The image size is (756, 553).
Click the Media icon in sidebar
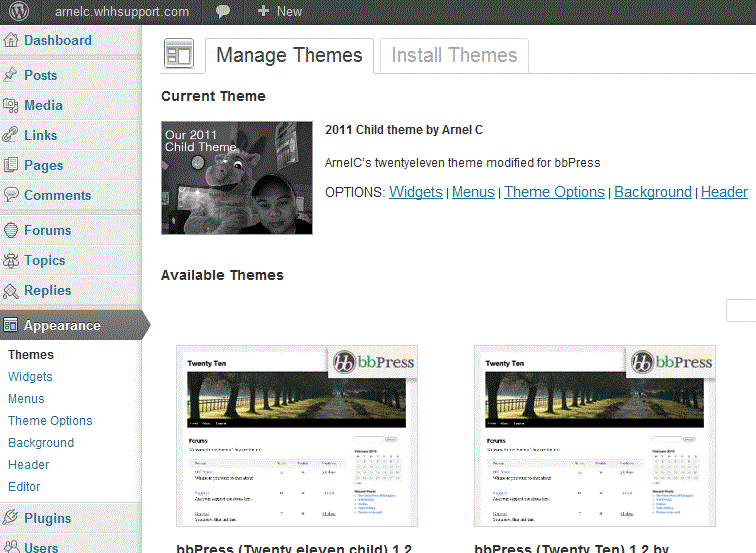[11, 105]
